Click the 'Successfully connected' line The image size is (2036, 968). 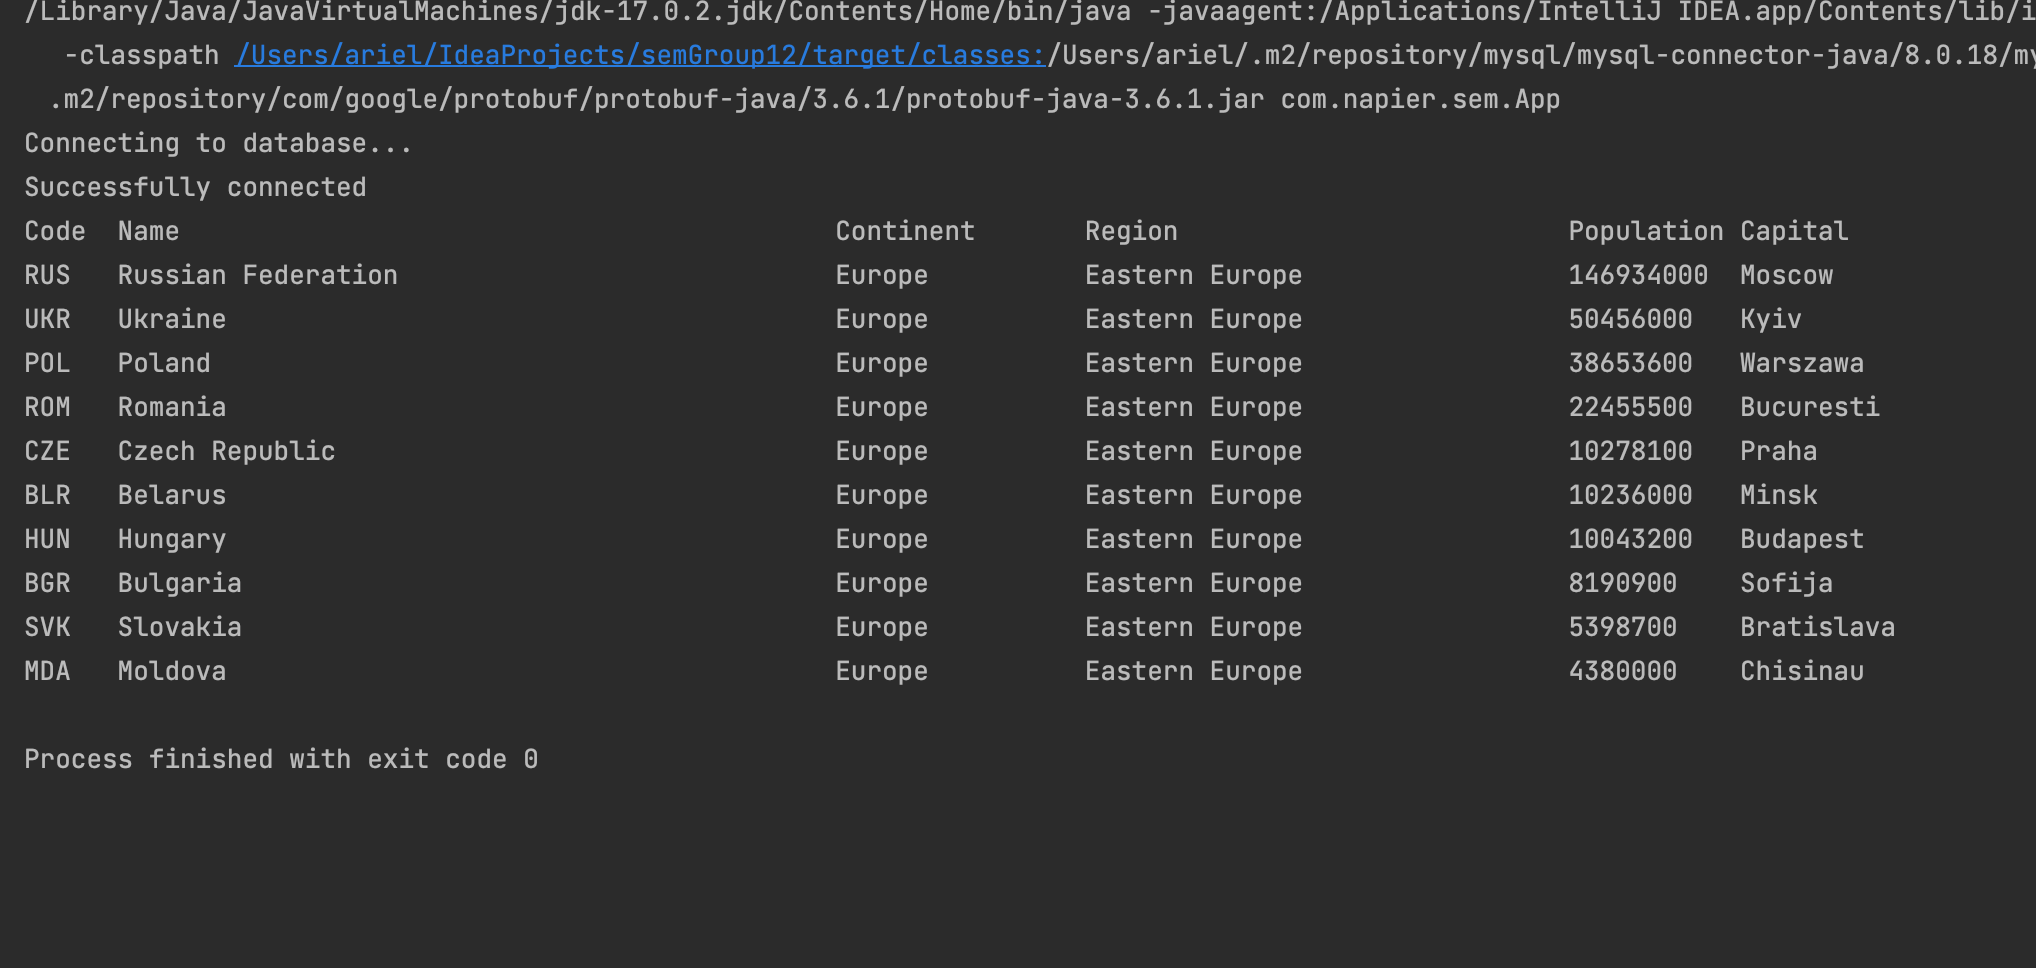pos(196,187)
